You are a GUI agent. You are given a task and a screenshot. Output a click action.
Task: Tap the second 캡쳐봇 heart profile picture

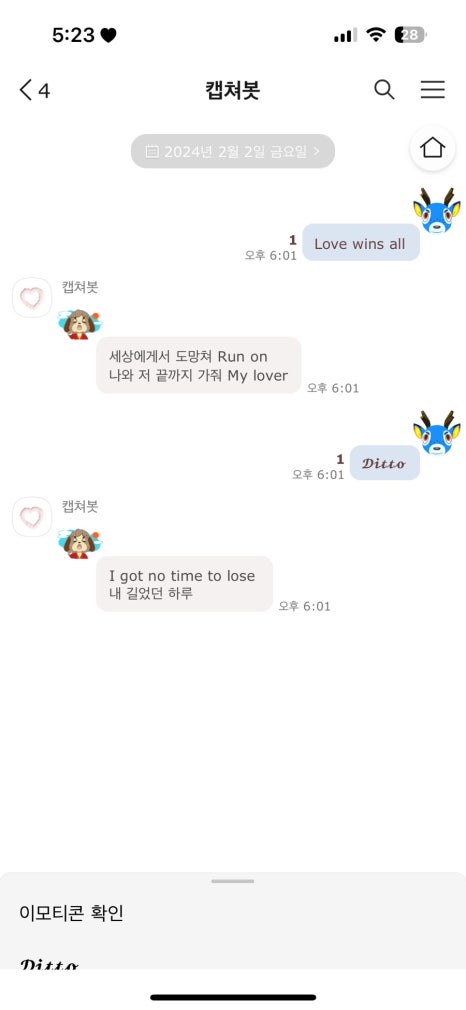coord(32,517)
